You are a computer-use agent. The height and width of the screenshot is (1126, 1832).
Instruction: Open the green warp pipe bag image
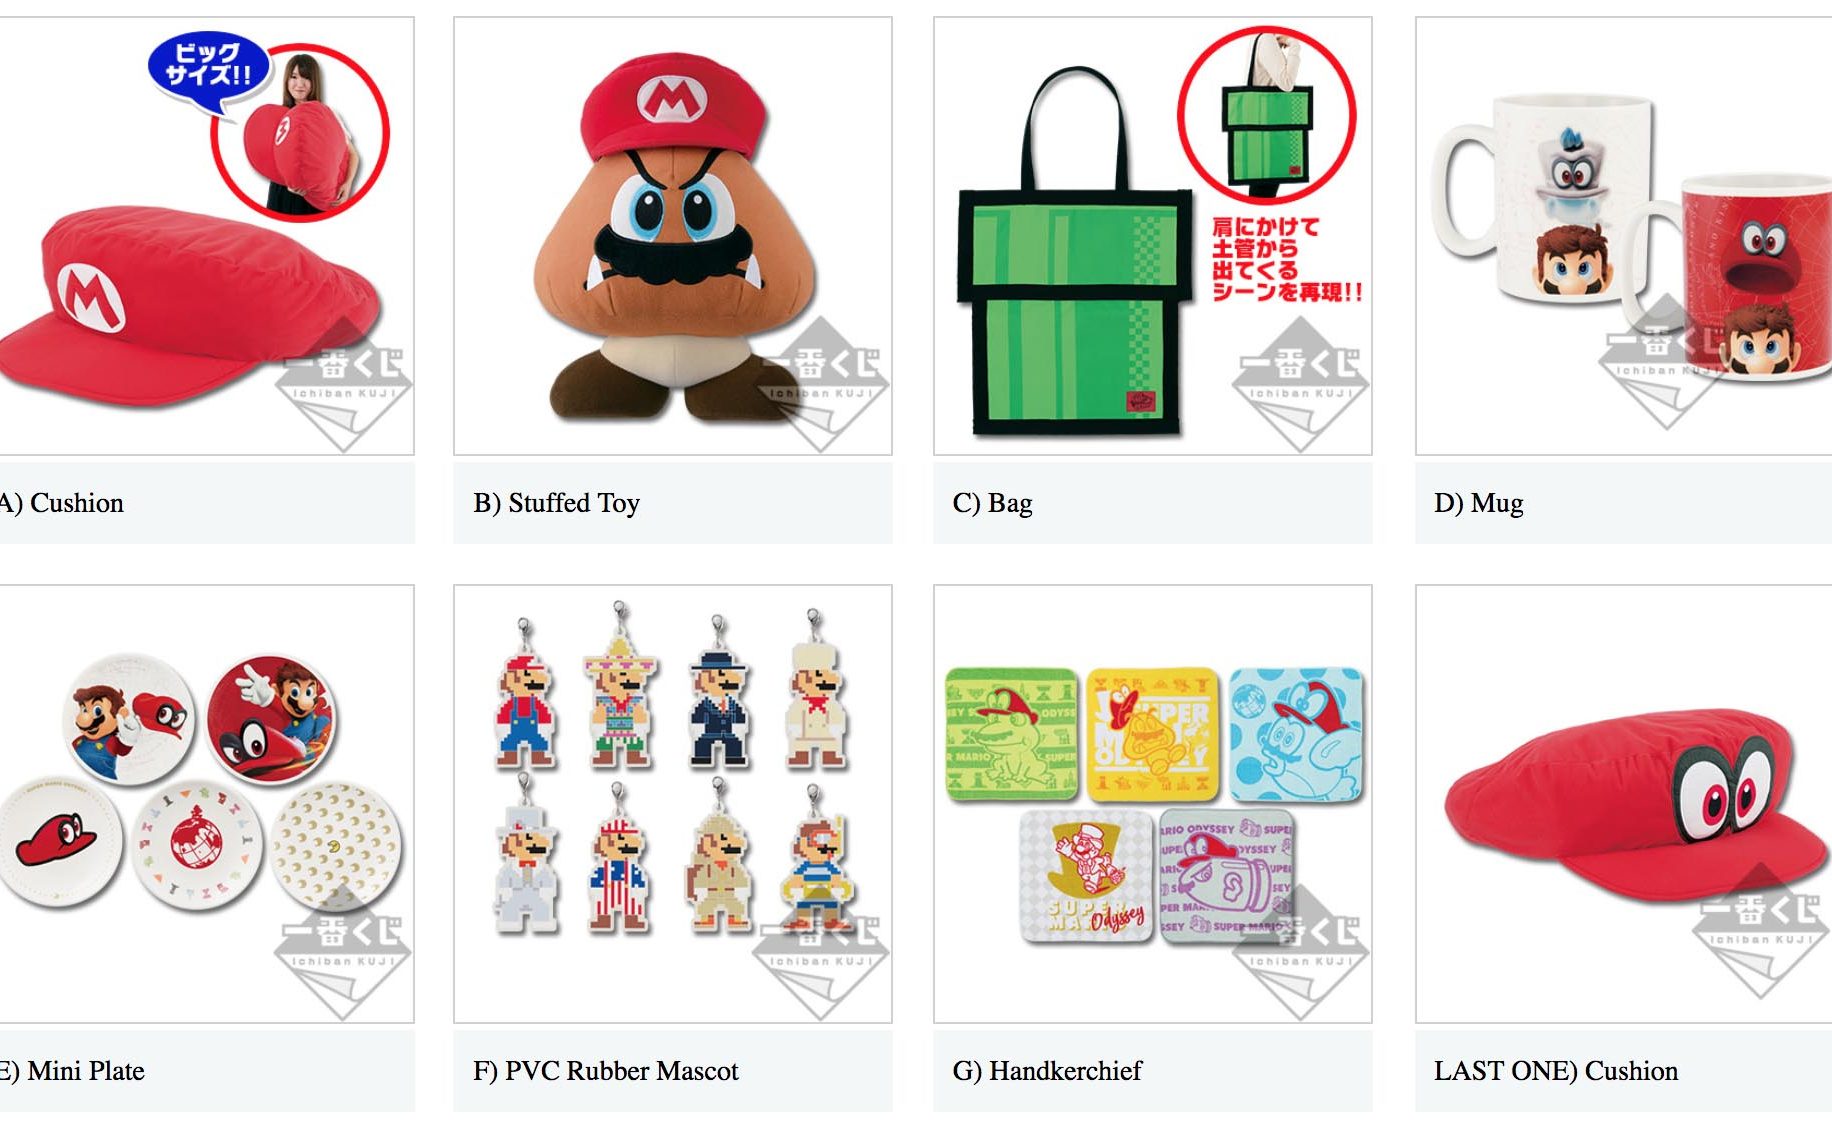point(1152,236)
